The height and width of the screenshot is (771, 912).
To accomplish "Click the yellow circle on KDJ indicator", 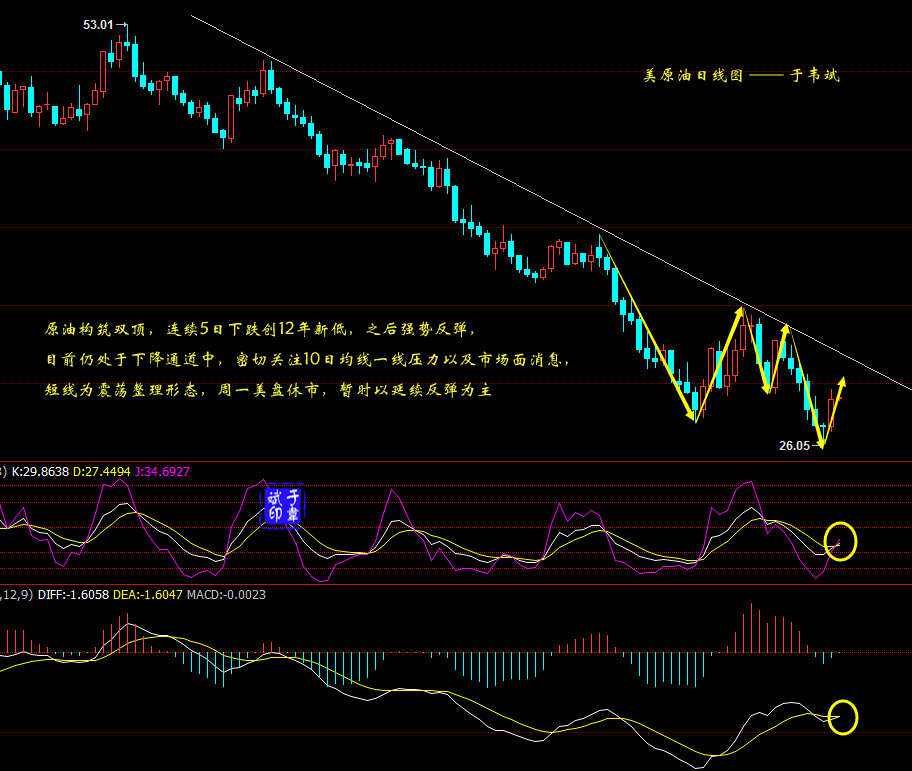I will click(x=841, y=541).
